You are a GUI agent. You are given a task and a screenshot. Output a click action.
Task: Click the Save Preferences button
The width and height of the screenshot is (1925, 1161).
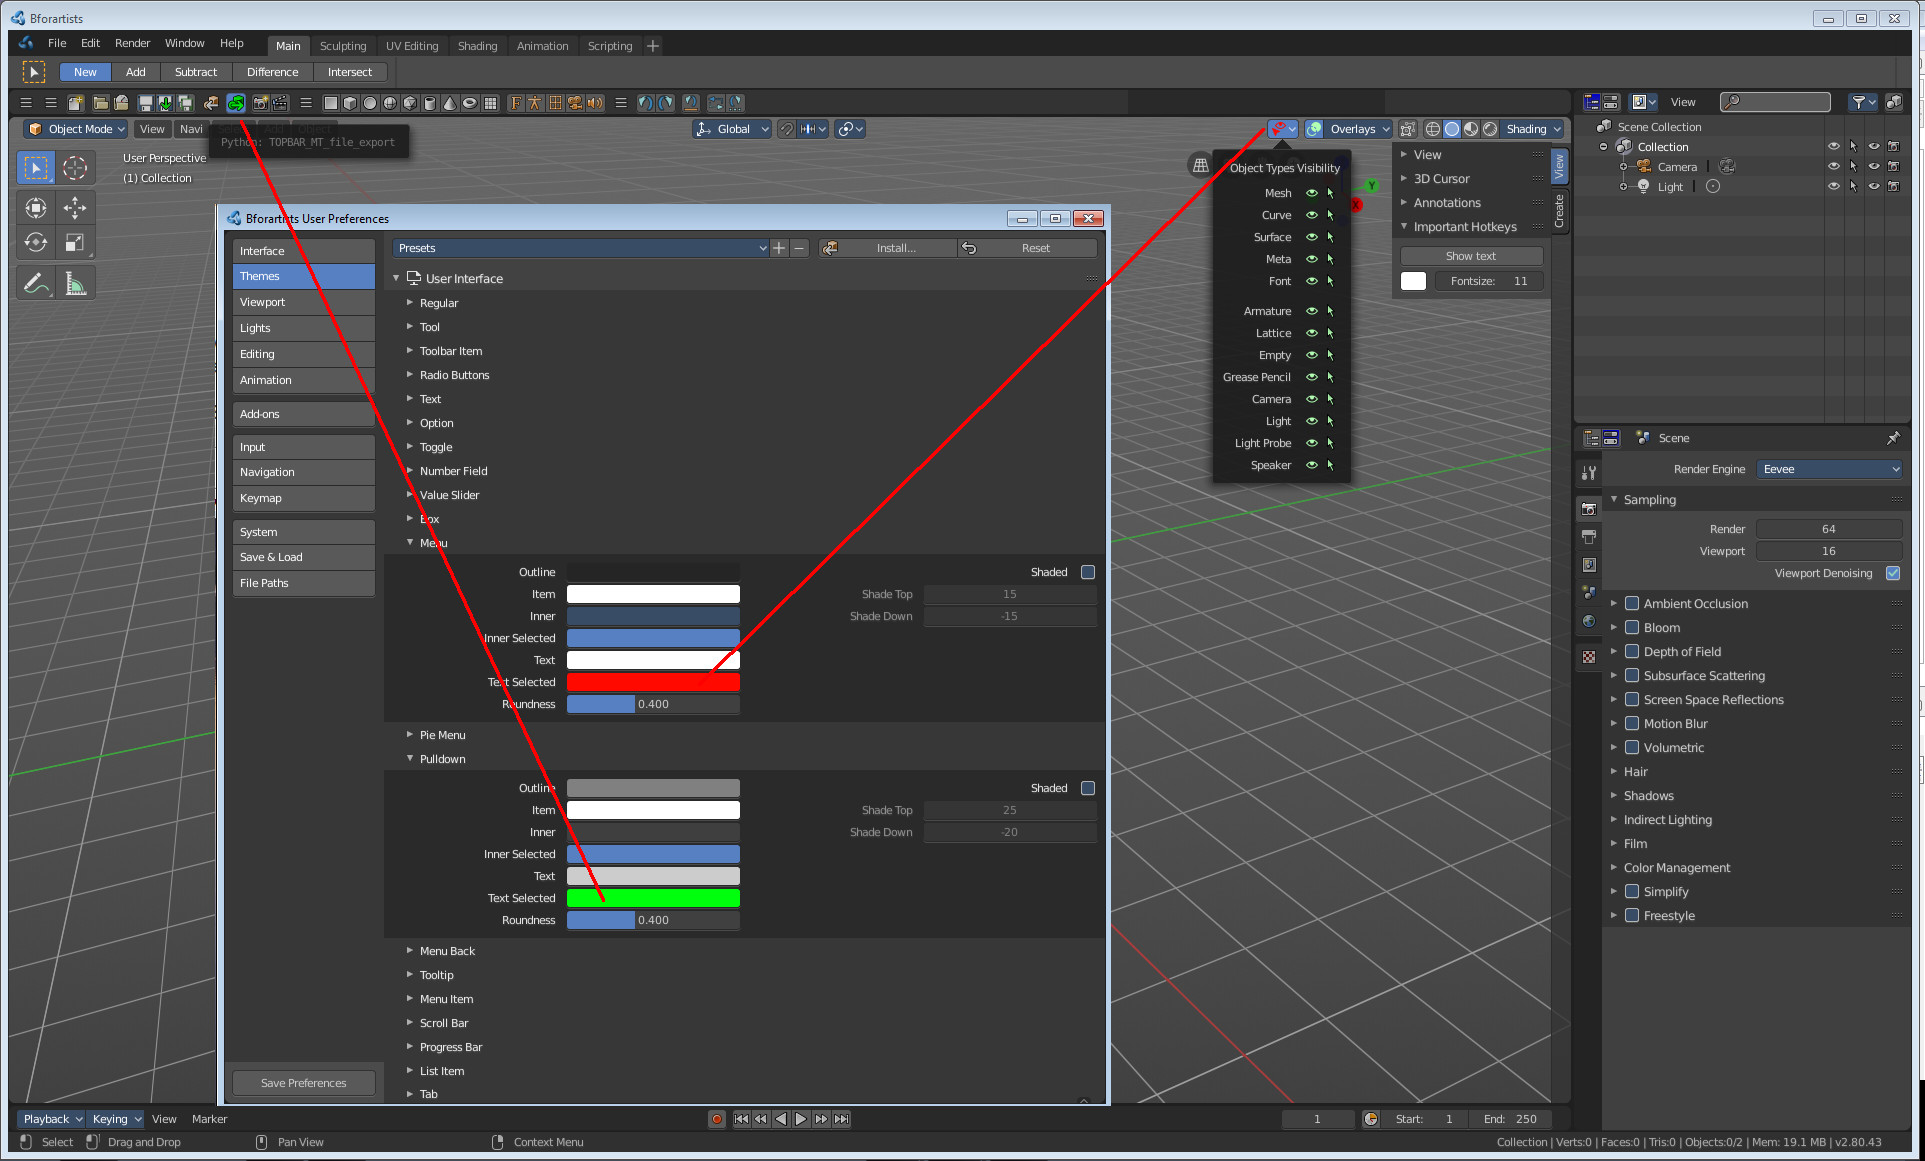pyautogui.click(x=304, y=1083)
